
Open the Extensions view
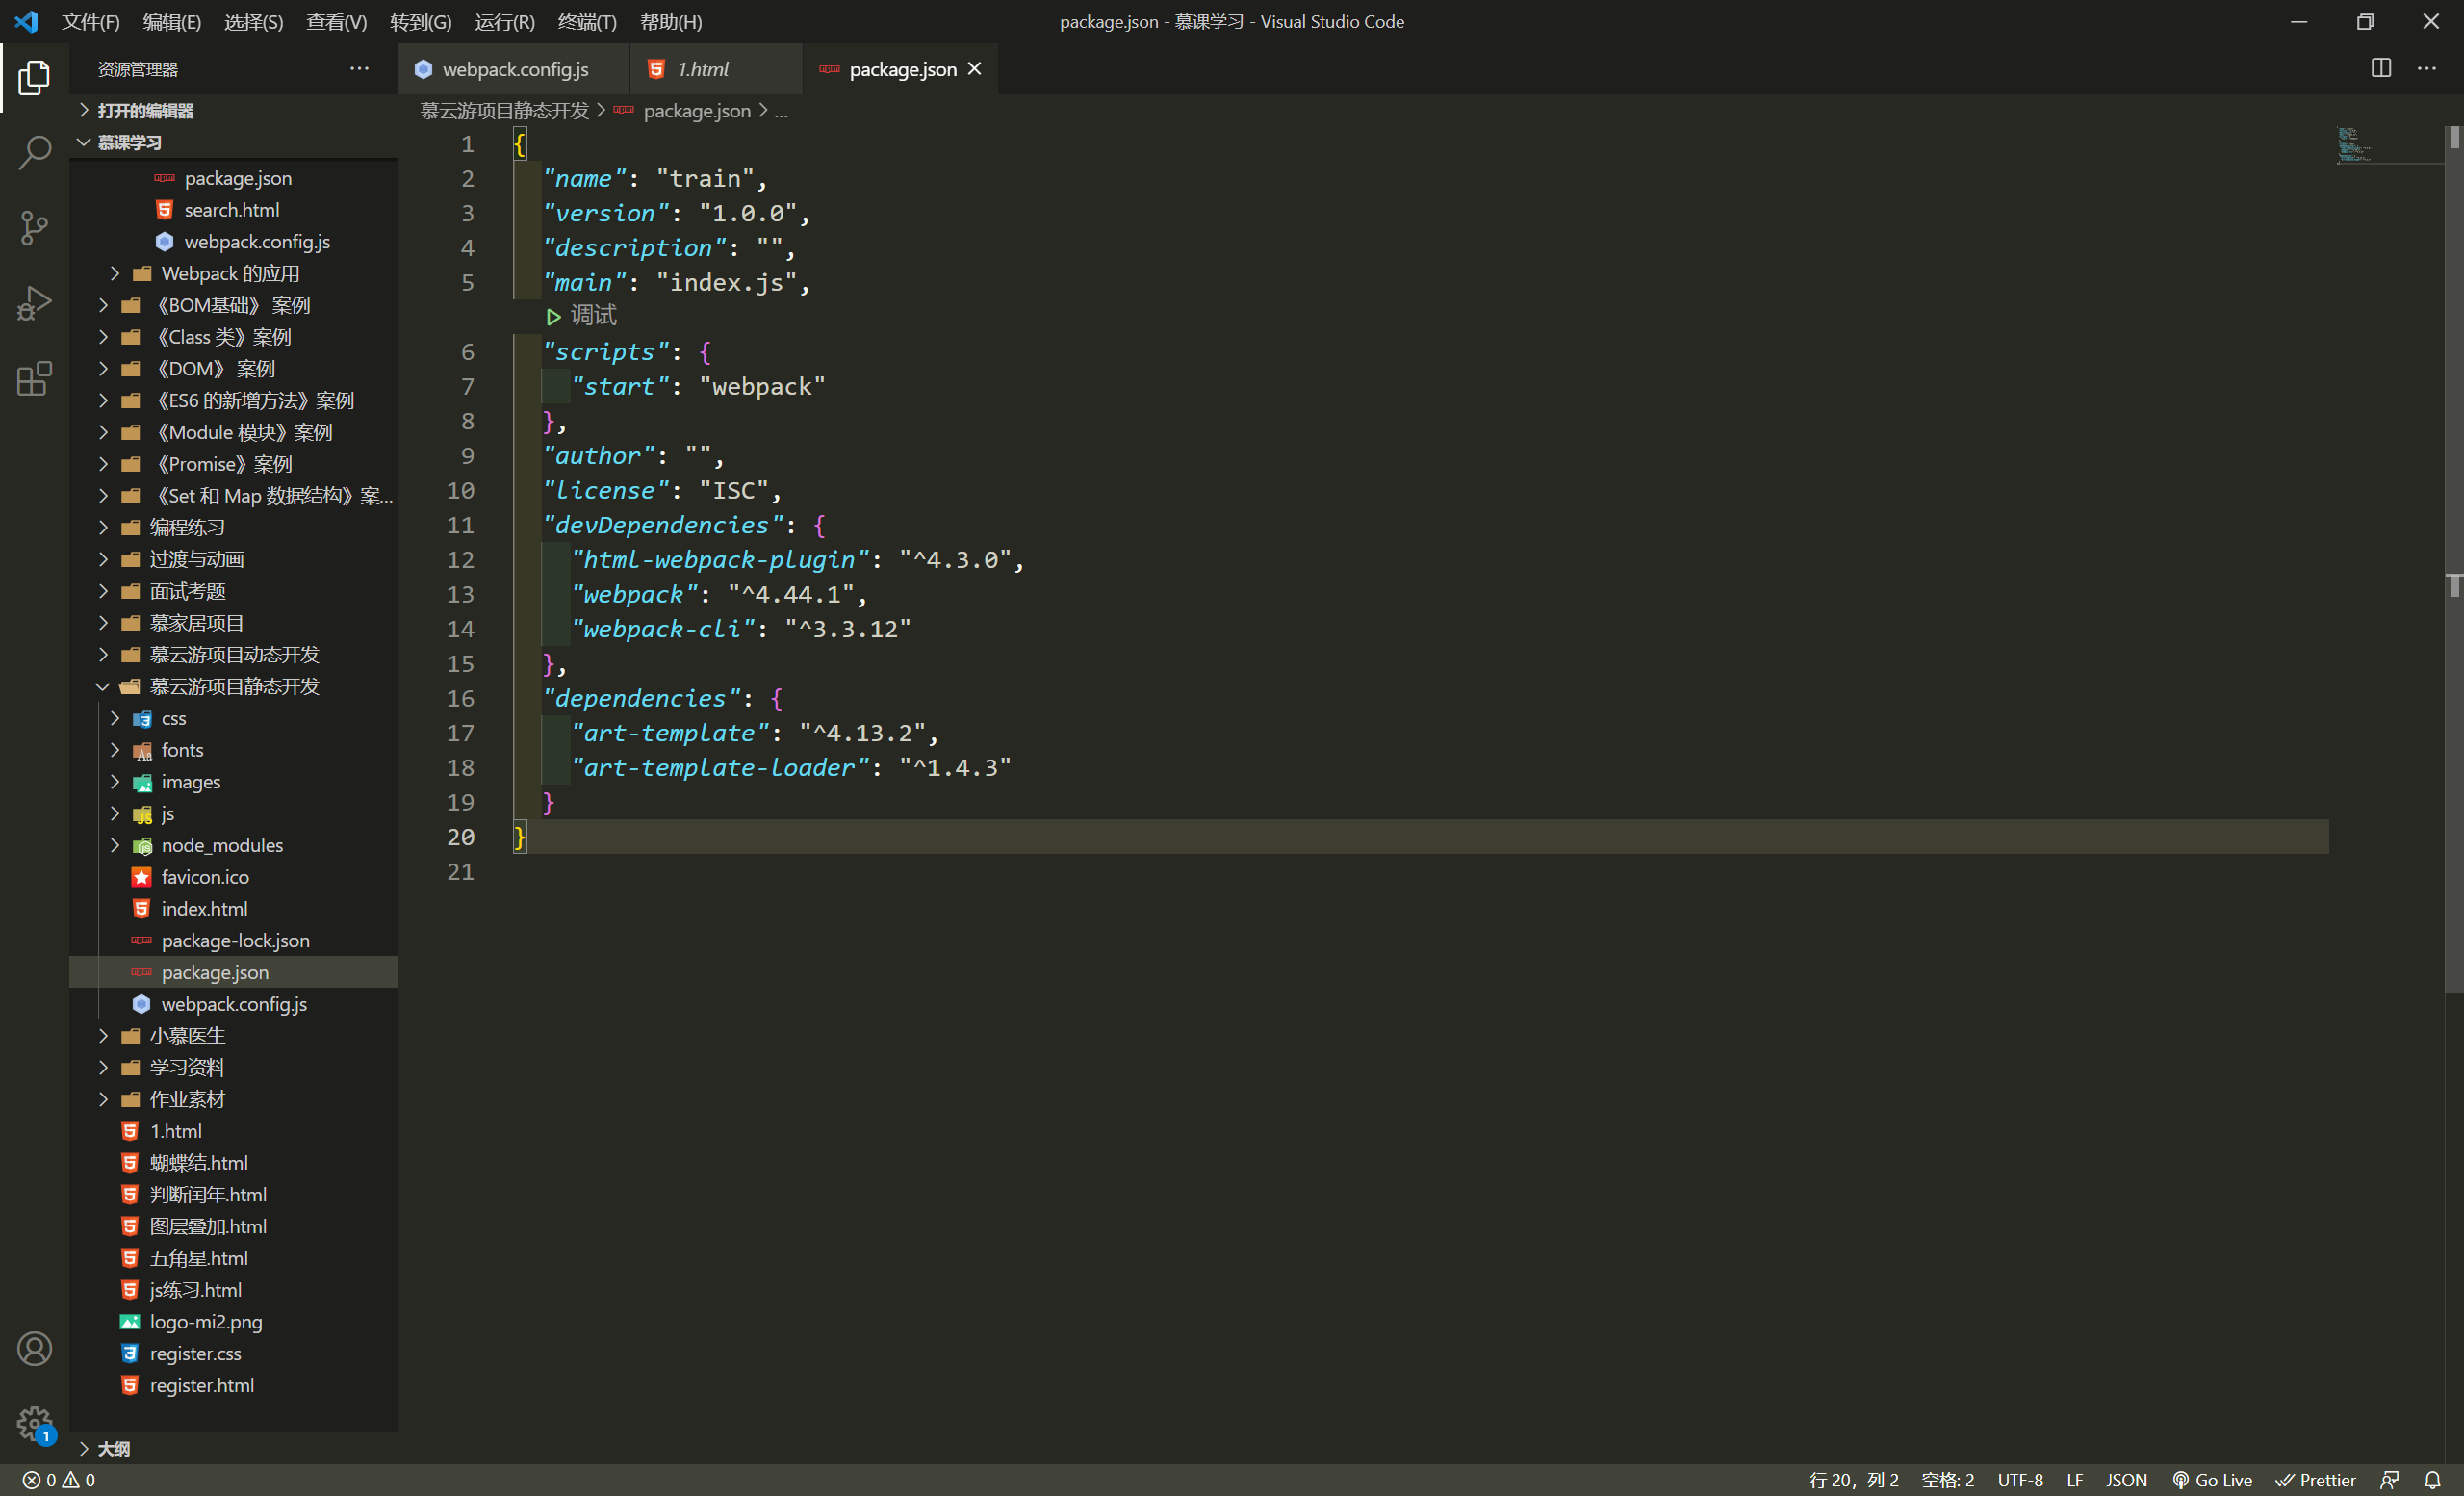point(34,379)
